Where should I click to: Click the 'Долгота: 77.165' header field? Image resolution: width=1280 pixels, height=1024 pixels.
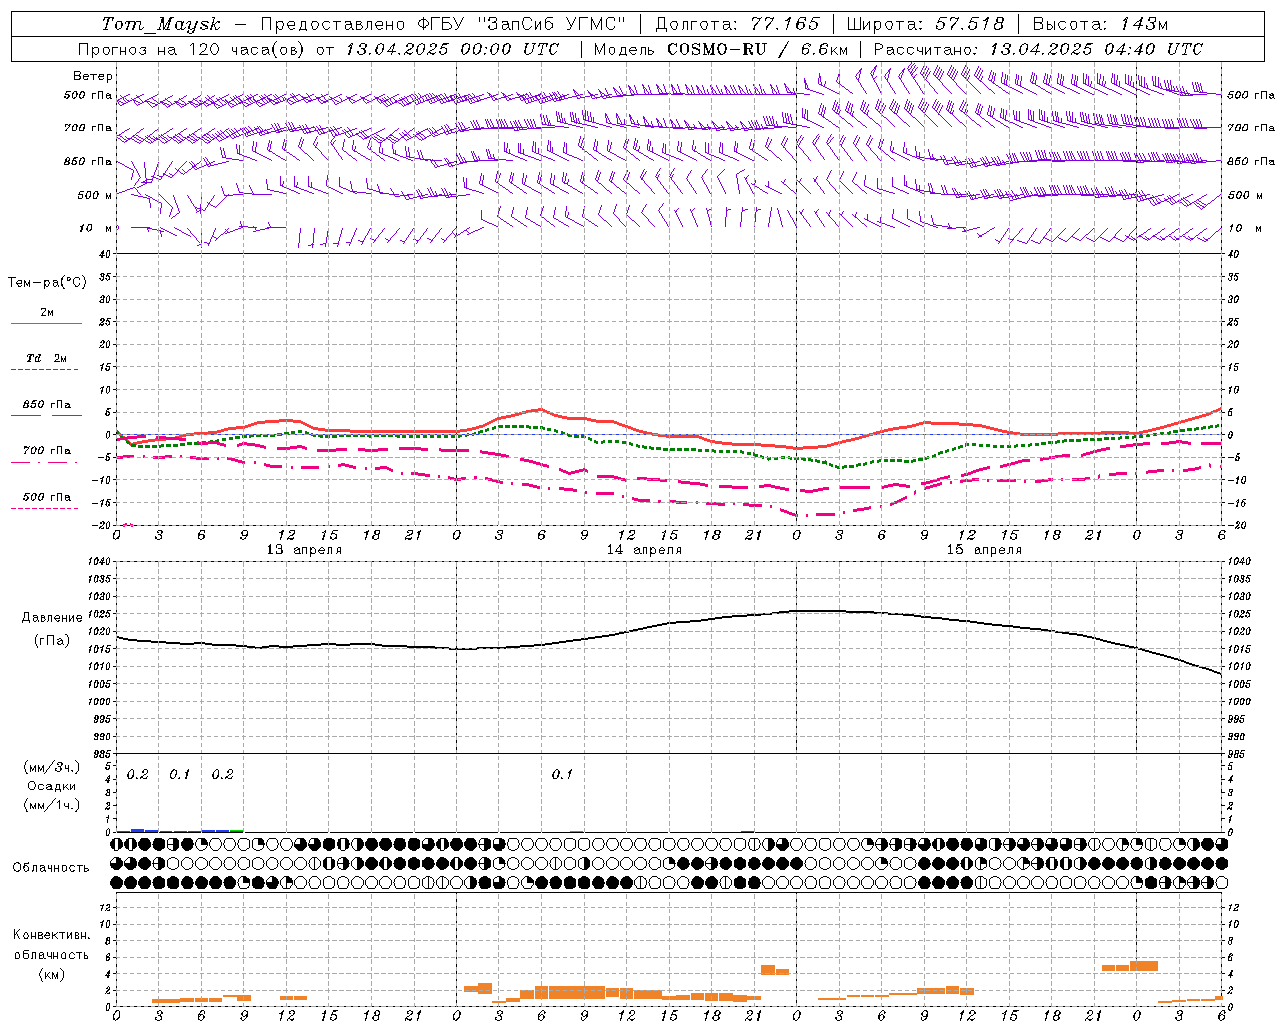coord(738,24)
